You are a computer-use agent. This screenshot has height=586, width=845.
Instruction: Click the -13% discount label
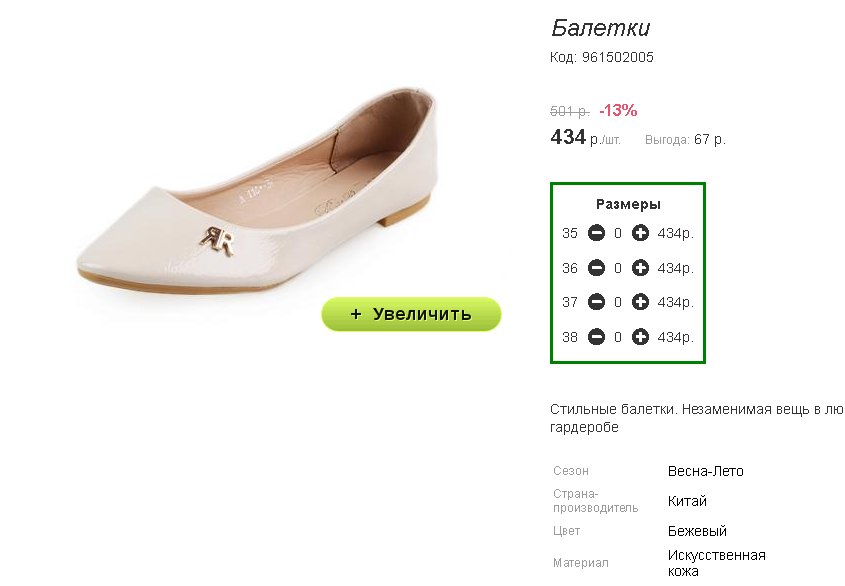pos(618,110)
